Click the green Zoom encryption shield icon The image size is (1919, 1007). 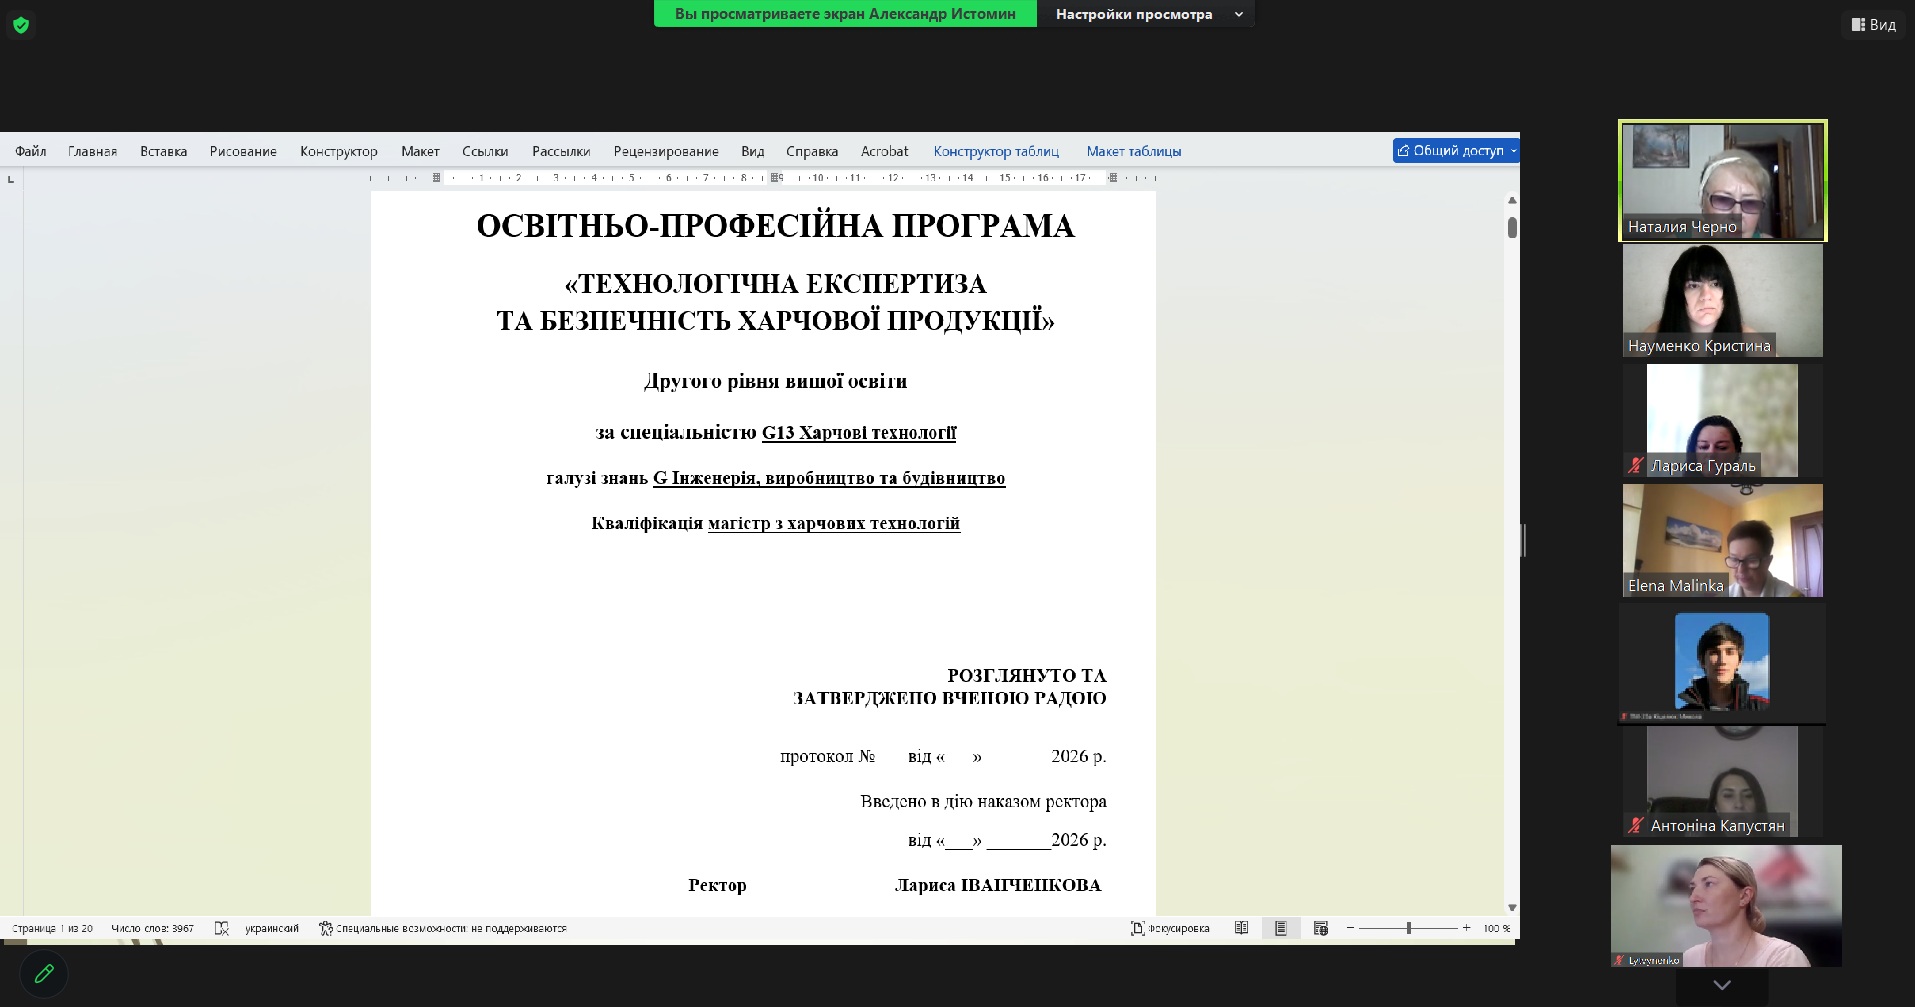tap(21, 25)
